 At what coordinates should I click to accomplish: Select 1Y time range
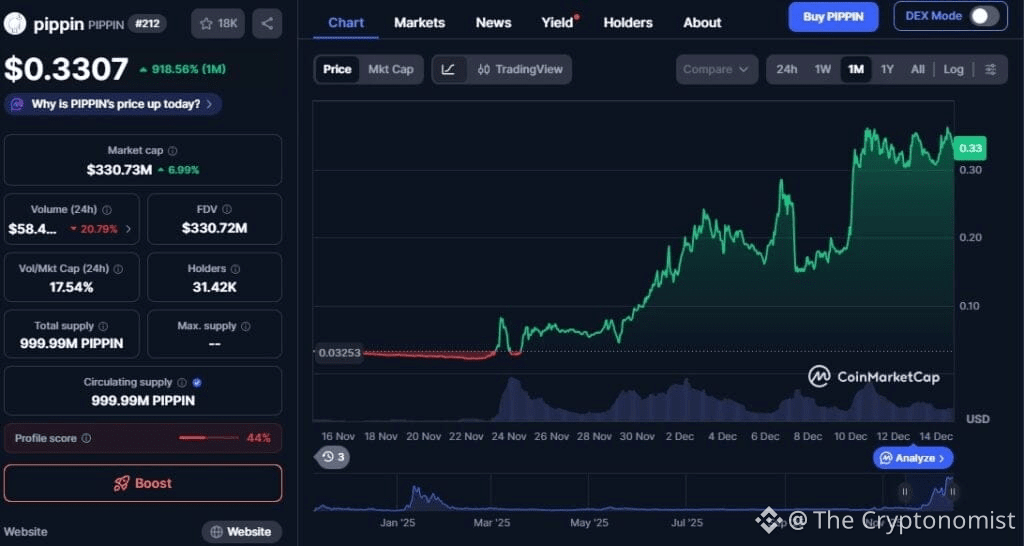(887, 69)
